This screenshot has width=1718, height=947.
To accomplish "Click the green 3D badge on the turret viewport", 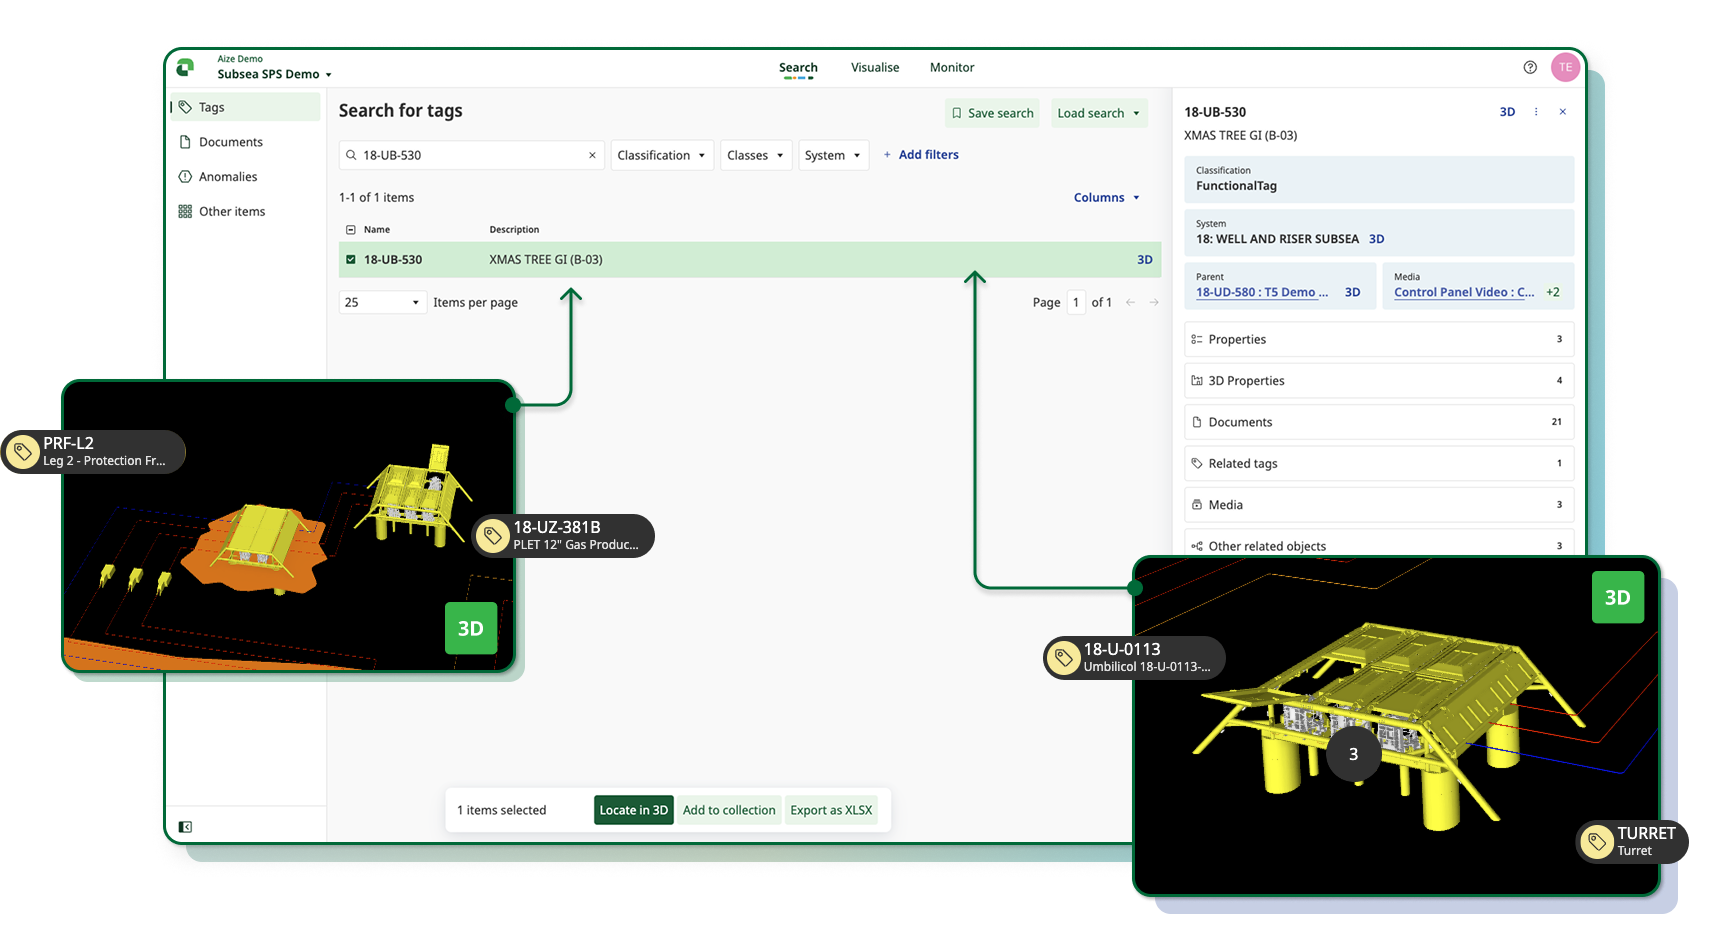I will click(x=1617, y=597).
